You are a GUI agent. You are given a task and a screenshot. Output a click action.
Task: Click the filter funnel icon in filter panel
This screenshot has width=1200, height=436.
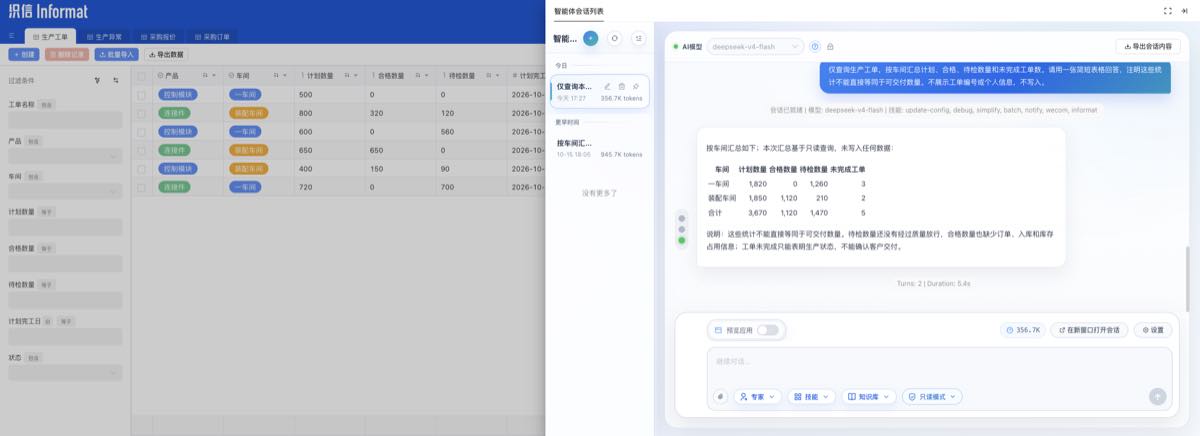point(97,80)
